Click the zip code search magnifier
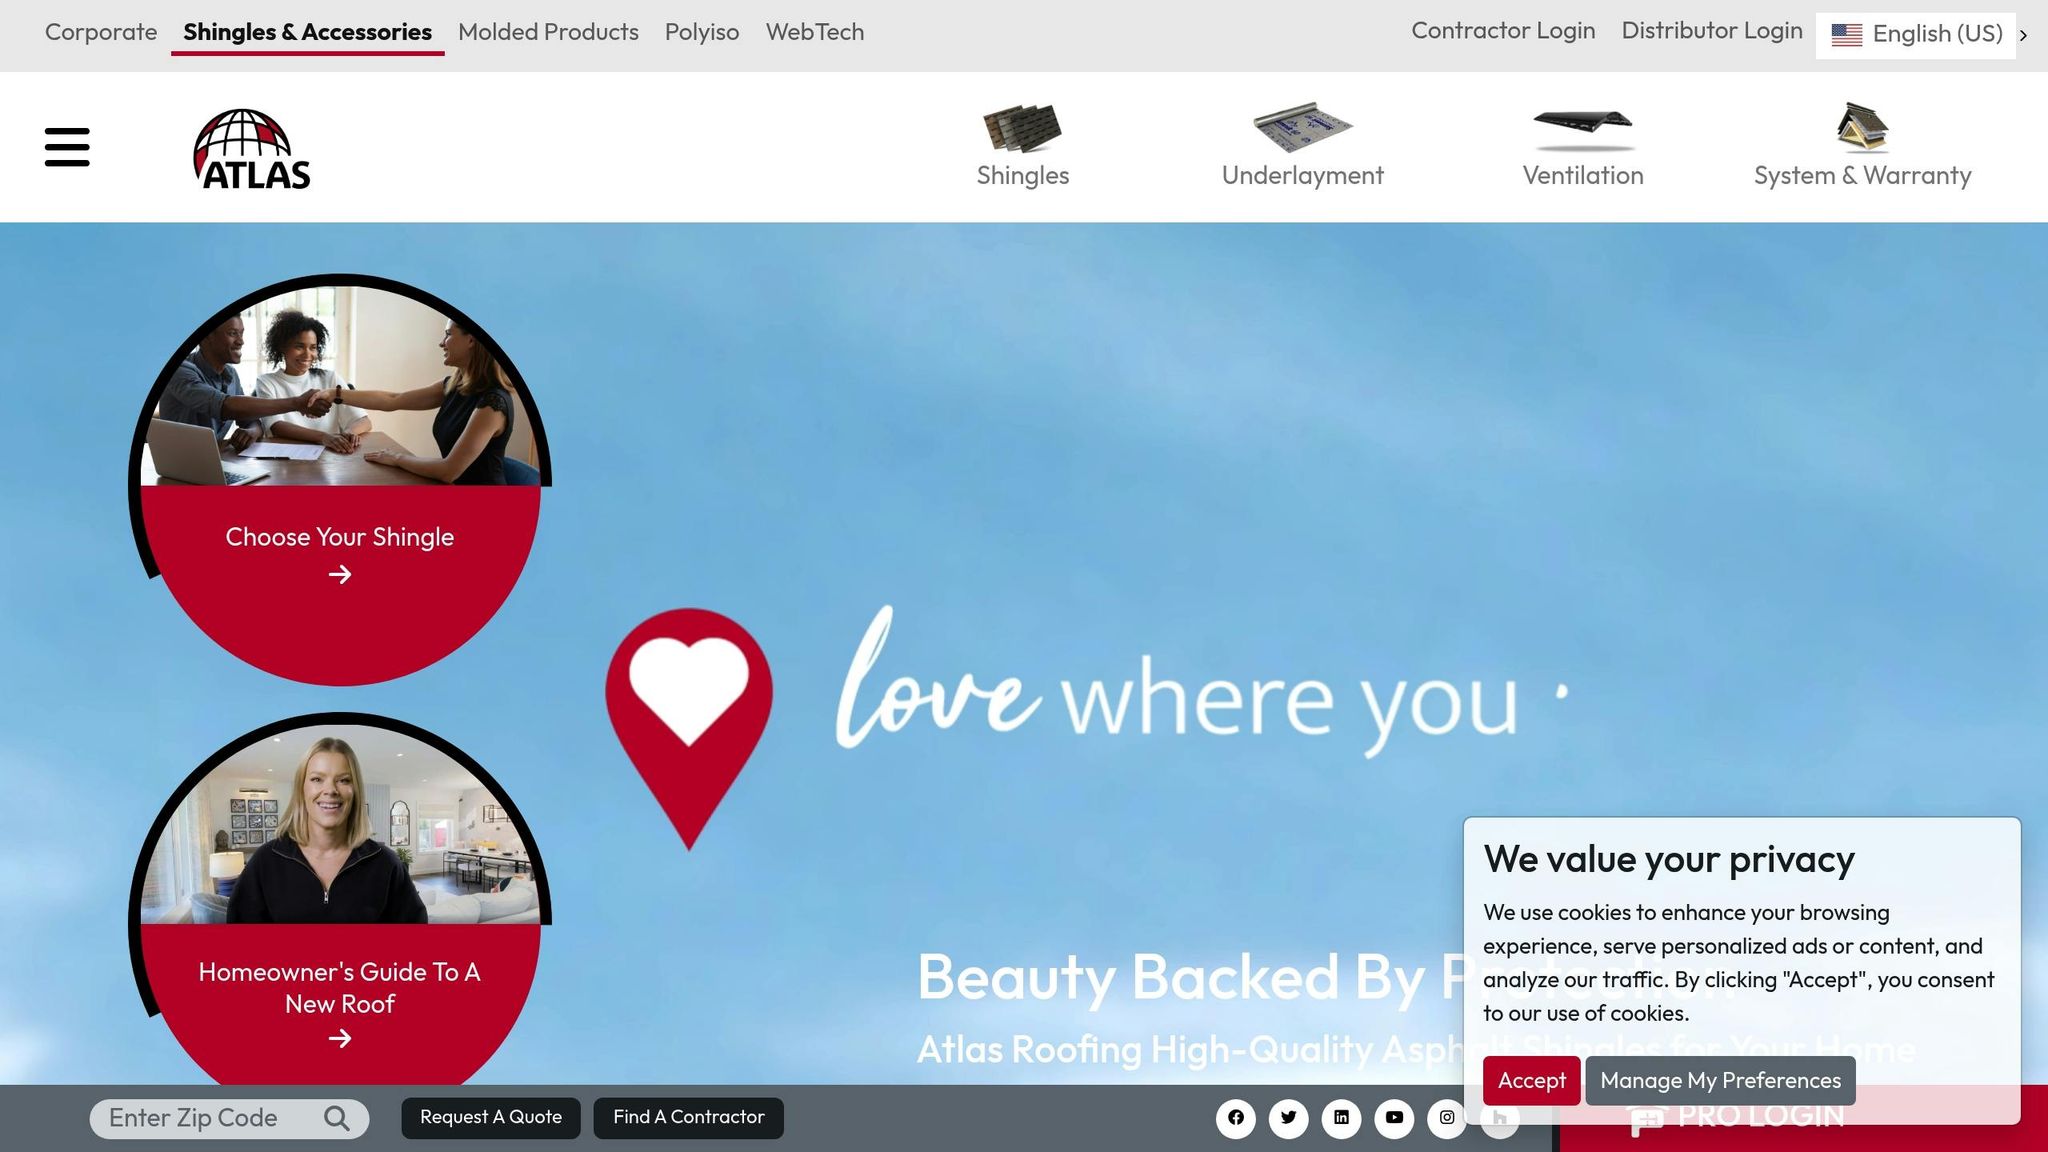2048x1152 pixels. point(337,1118)
